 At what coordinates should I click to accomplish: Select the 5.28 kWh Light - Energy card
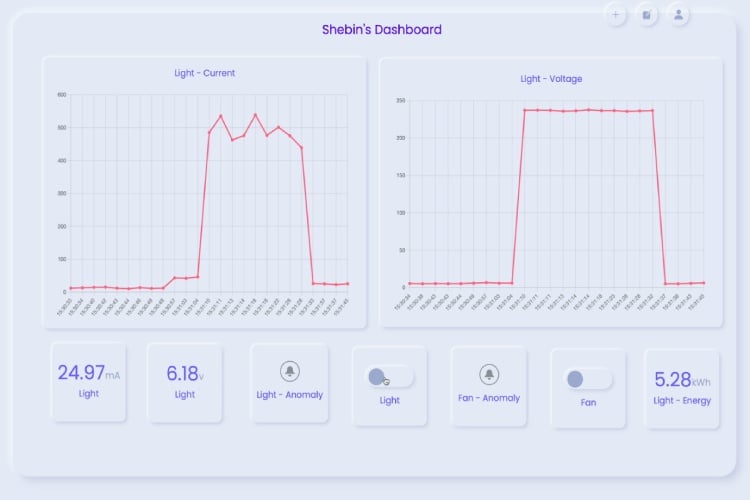tap(682, 388)
